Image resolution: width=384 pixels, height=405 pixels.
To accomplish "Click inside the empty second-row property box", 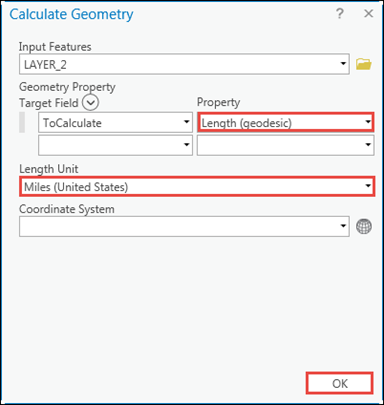I will 285,145.
